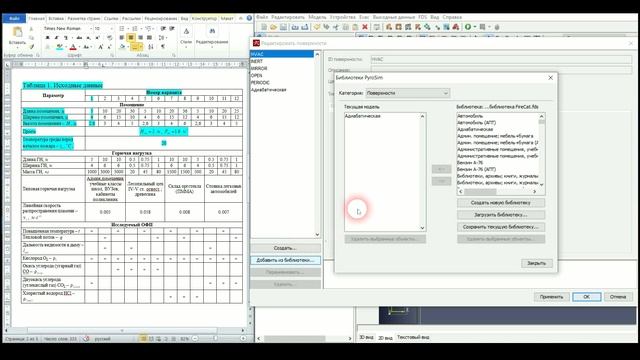Apply strikethrough formatting in Word
This screenshot has height=360, width=640.
click(79, 37)
